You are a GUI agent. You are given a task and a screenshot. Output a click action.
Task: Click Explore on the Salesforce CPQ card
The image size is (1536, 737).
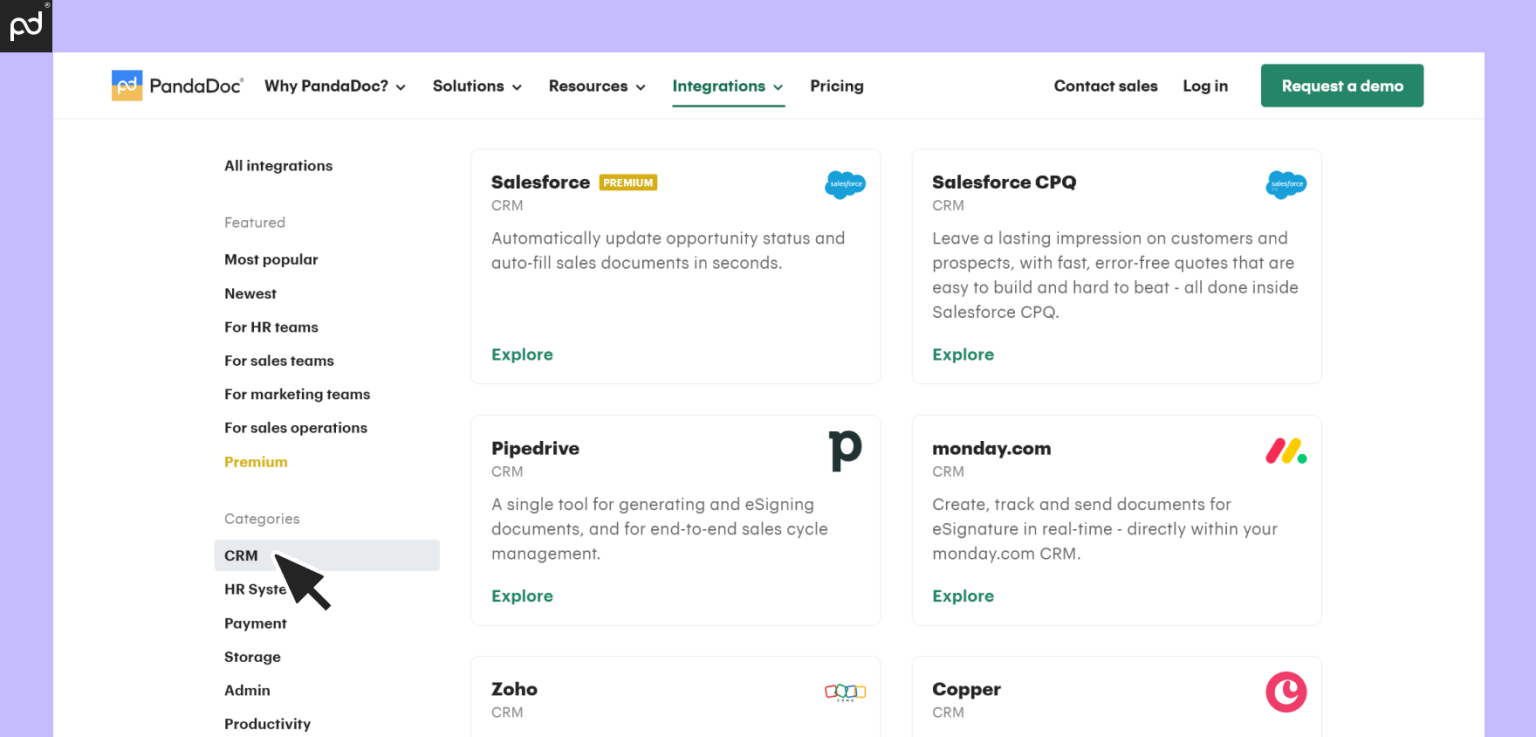[x=963, y=354]
